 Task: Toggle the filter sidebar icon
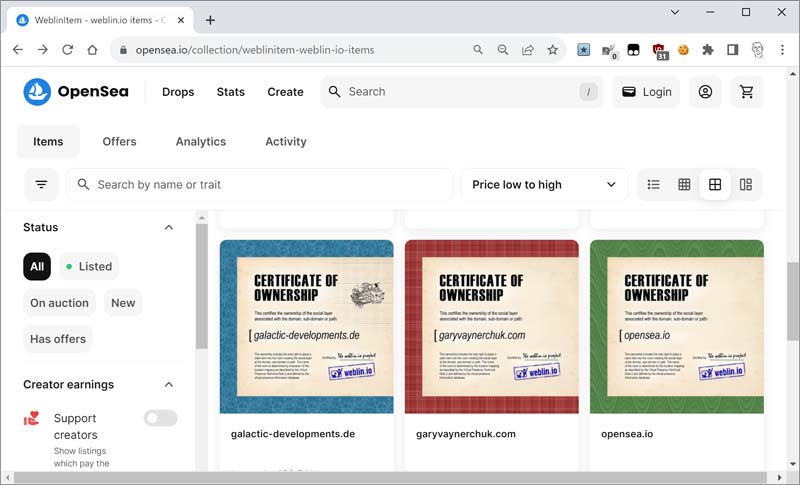point(41,184)
